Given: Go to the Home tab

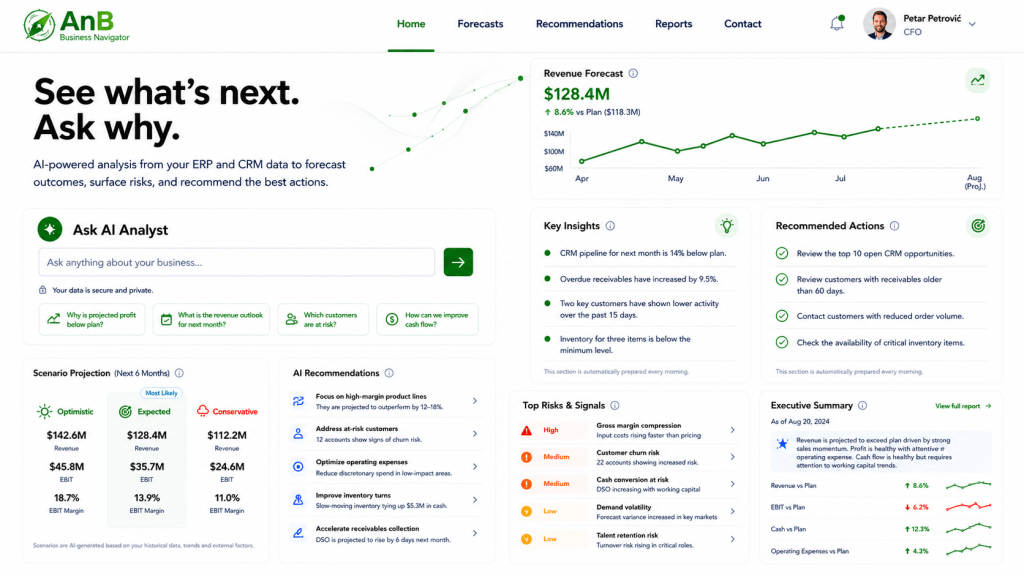Looking at the screenshot, I should pyautogui.click(x=411, y=24).
